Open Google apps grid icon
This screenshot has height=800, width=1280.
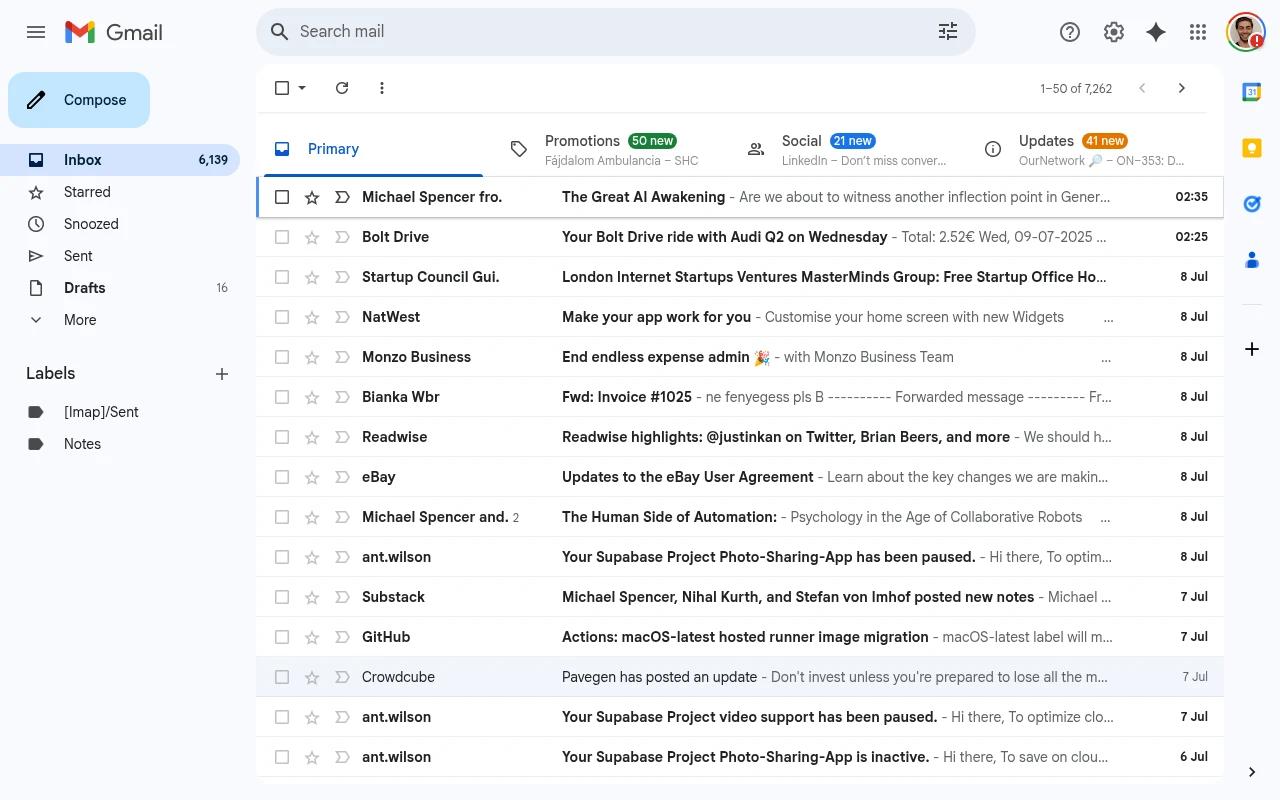[1198, 32]
